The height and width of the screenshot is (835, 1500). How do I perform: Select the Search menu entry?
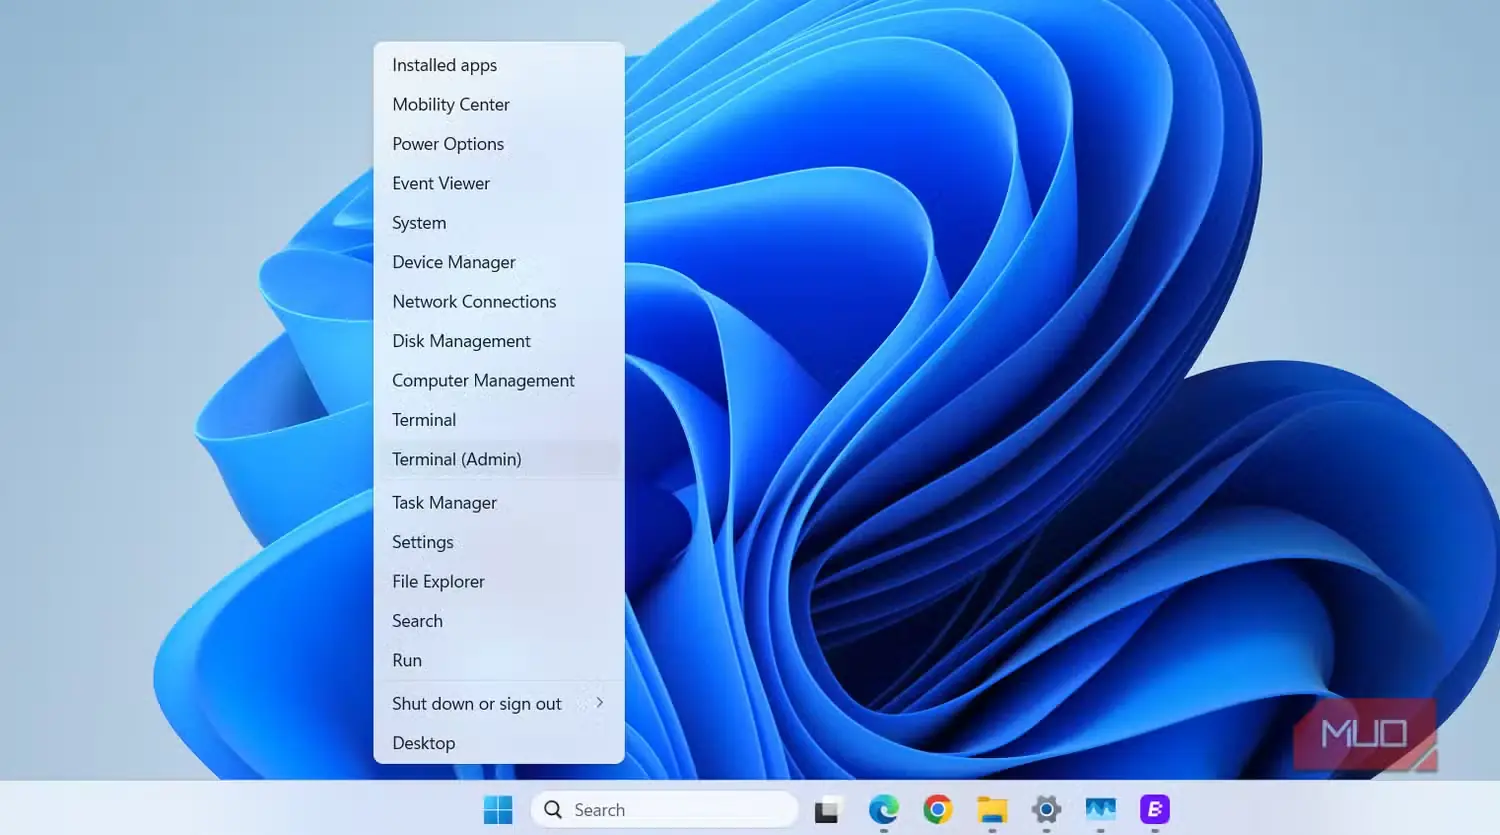click(x=499, y=621)
